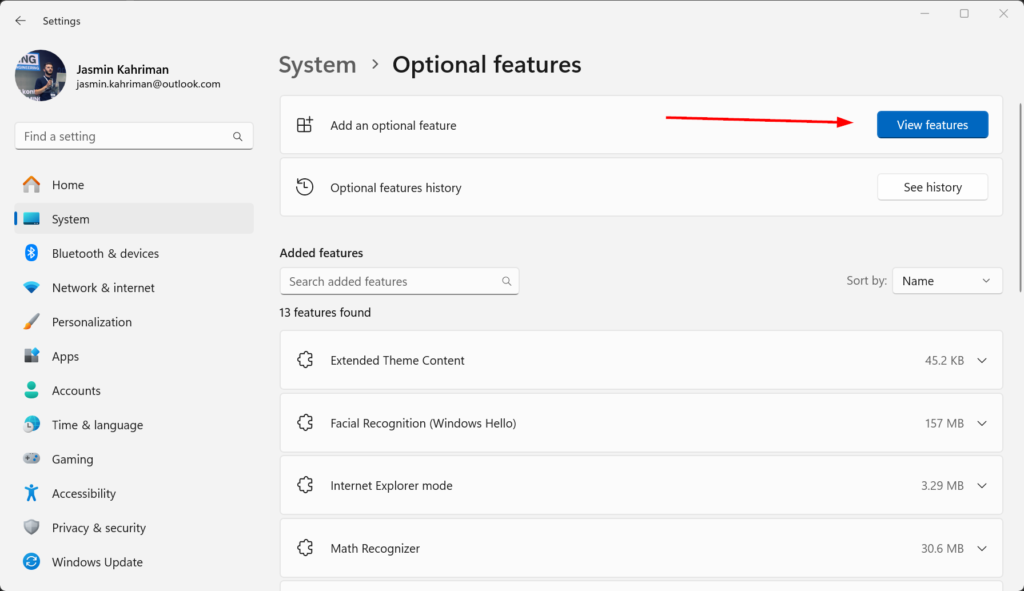Click the View features button
Screen dimensions: 1024x591
click(x=932, y=124)
